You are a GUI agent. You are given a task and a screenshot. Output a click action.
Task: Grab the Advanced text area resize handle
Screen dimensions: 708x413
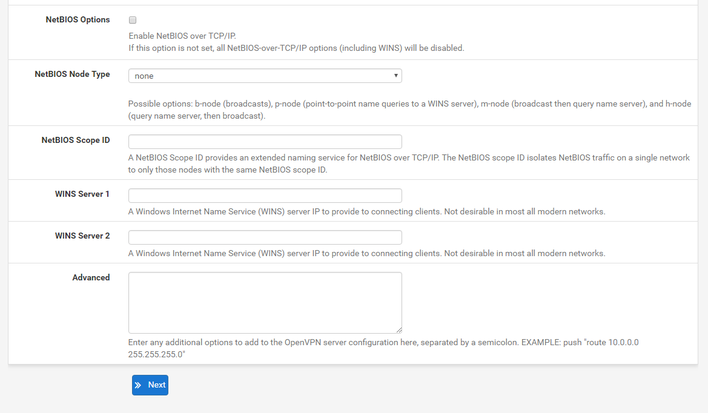[399, 330]
